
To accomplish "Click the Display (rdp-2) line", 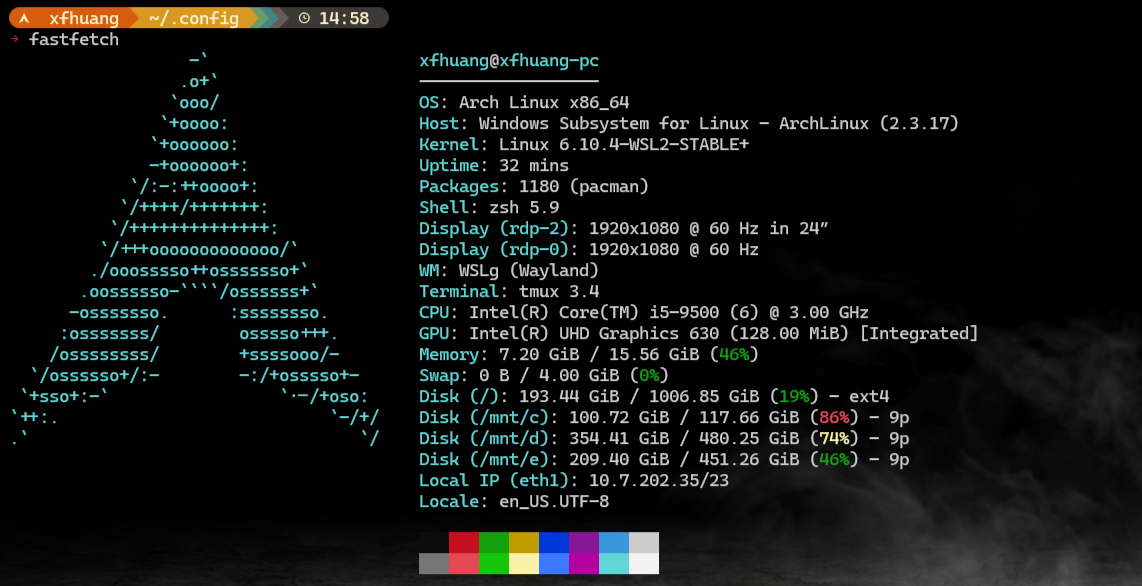I will click(624, 229).
